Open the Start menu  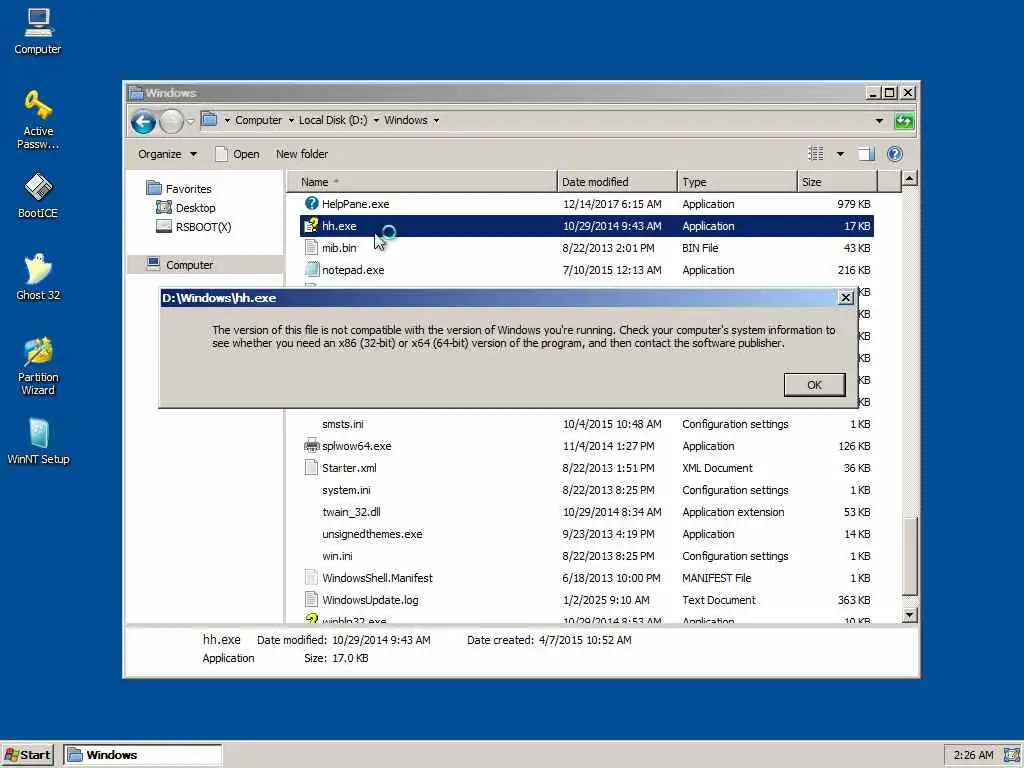point(27,755)
